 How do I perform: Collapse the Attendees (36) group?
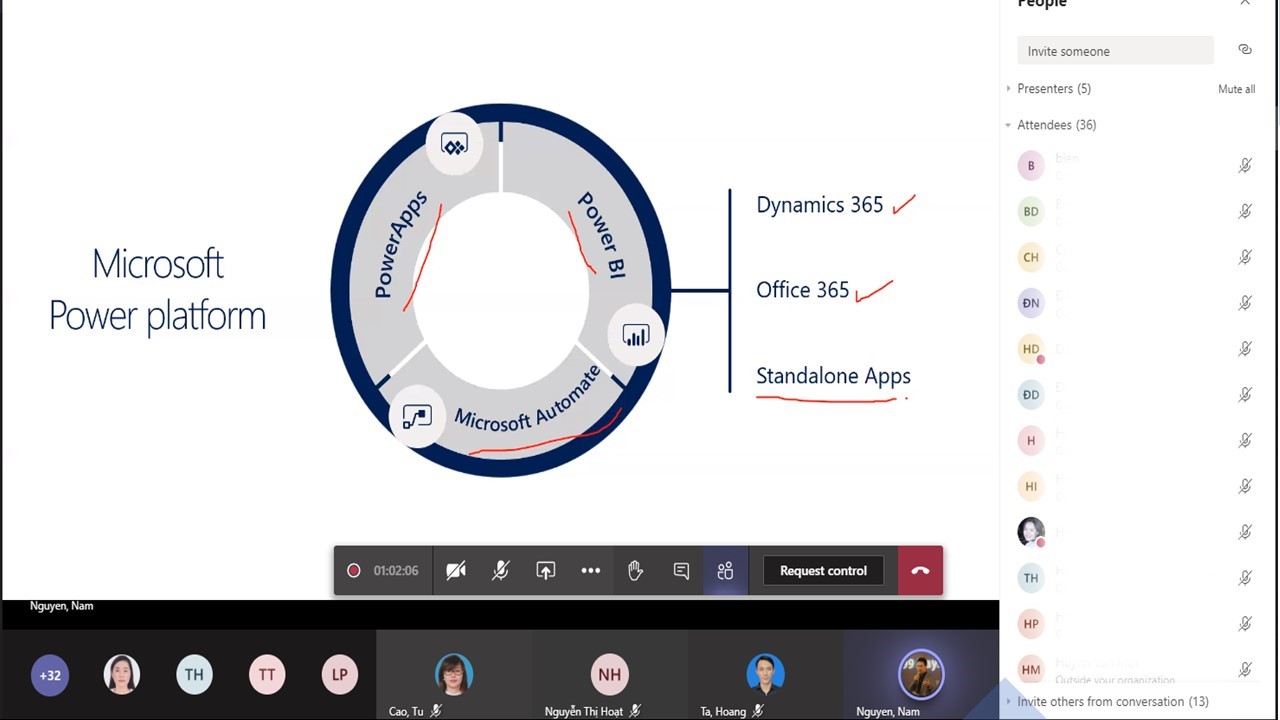[x=1051, y=125]
